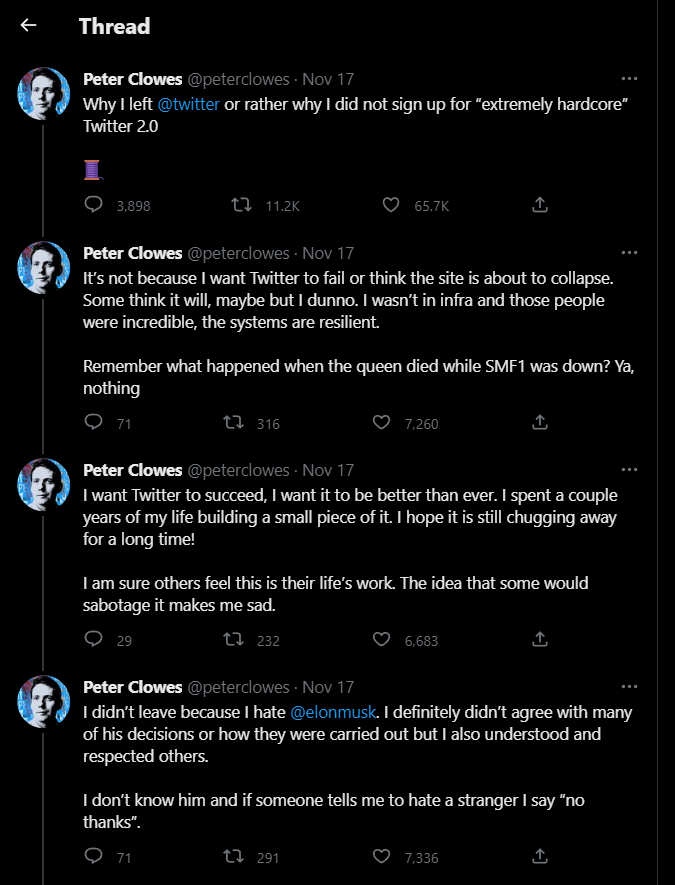Open Peter Clowes name on first tweet

(x=133, y=79)
